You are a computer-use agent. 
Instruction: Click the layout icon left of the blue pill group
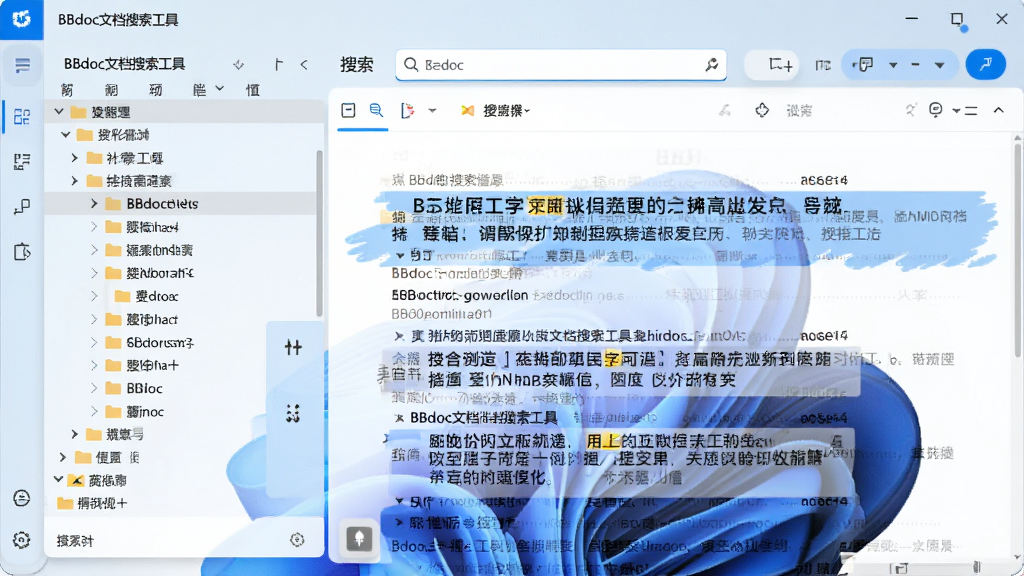pyautogui.click(x=823, y=65)
